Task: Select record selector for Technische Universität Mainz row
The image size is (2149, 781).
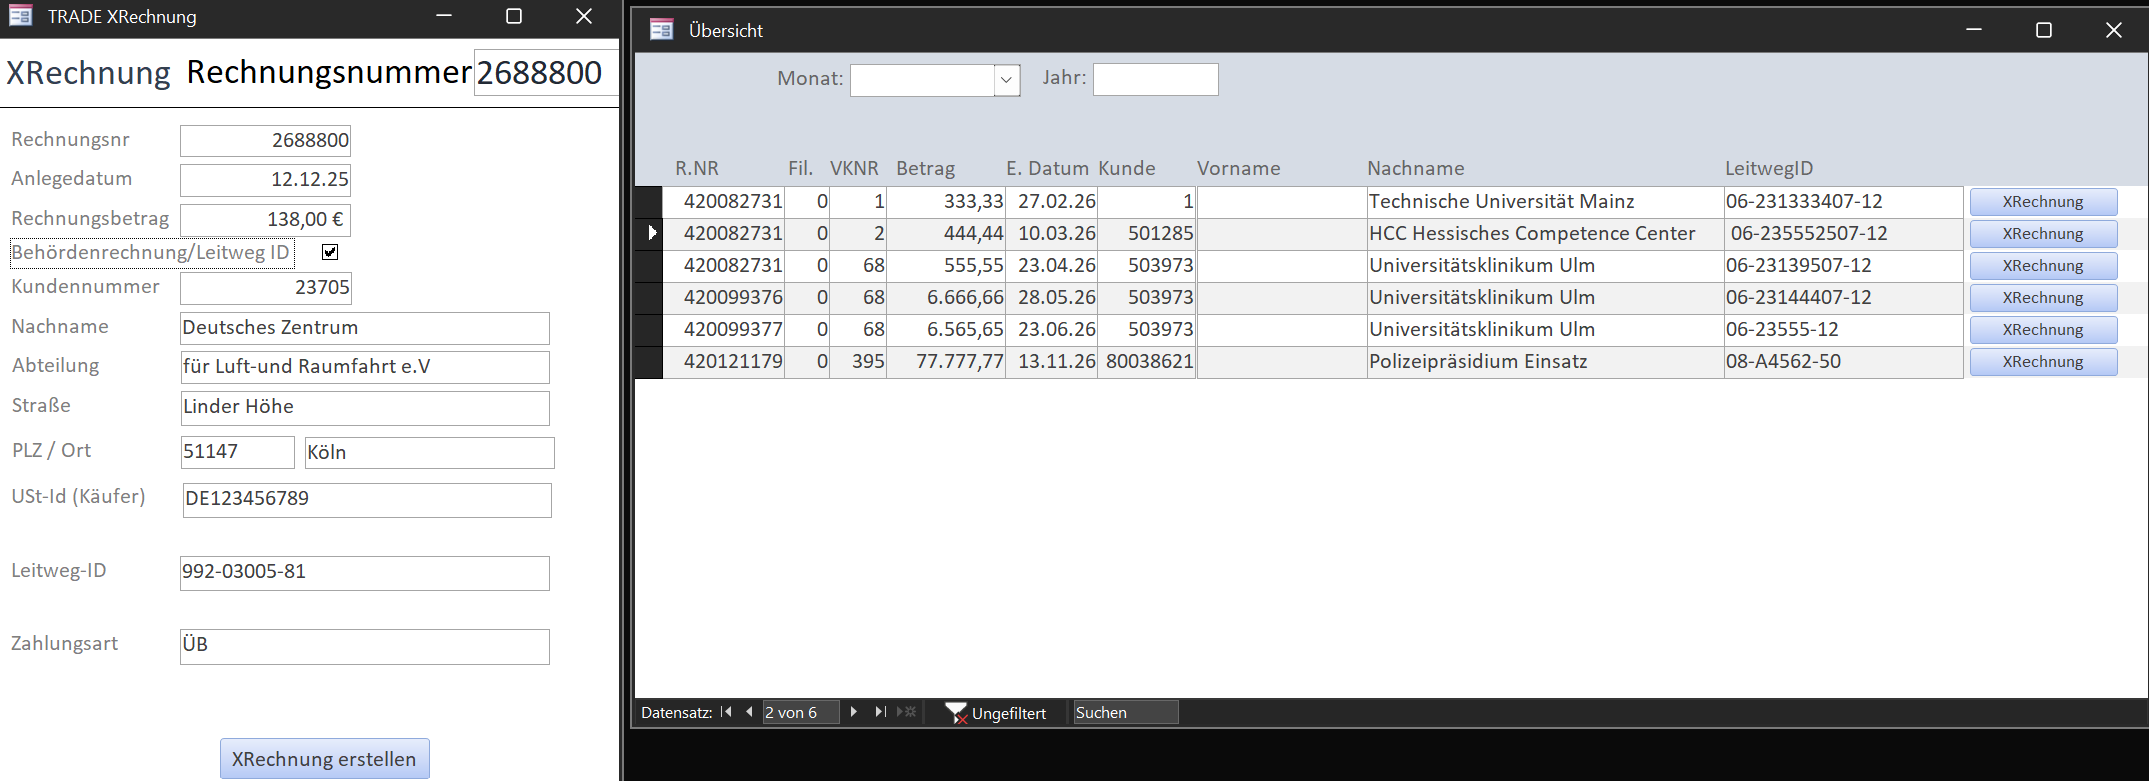Action: pyautogui.click(x=649, y=201)
